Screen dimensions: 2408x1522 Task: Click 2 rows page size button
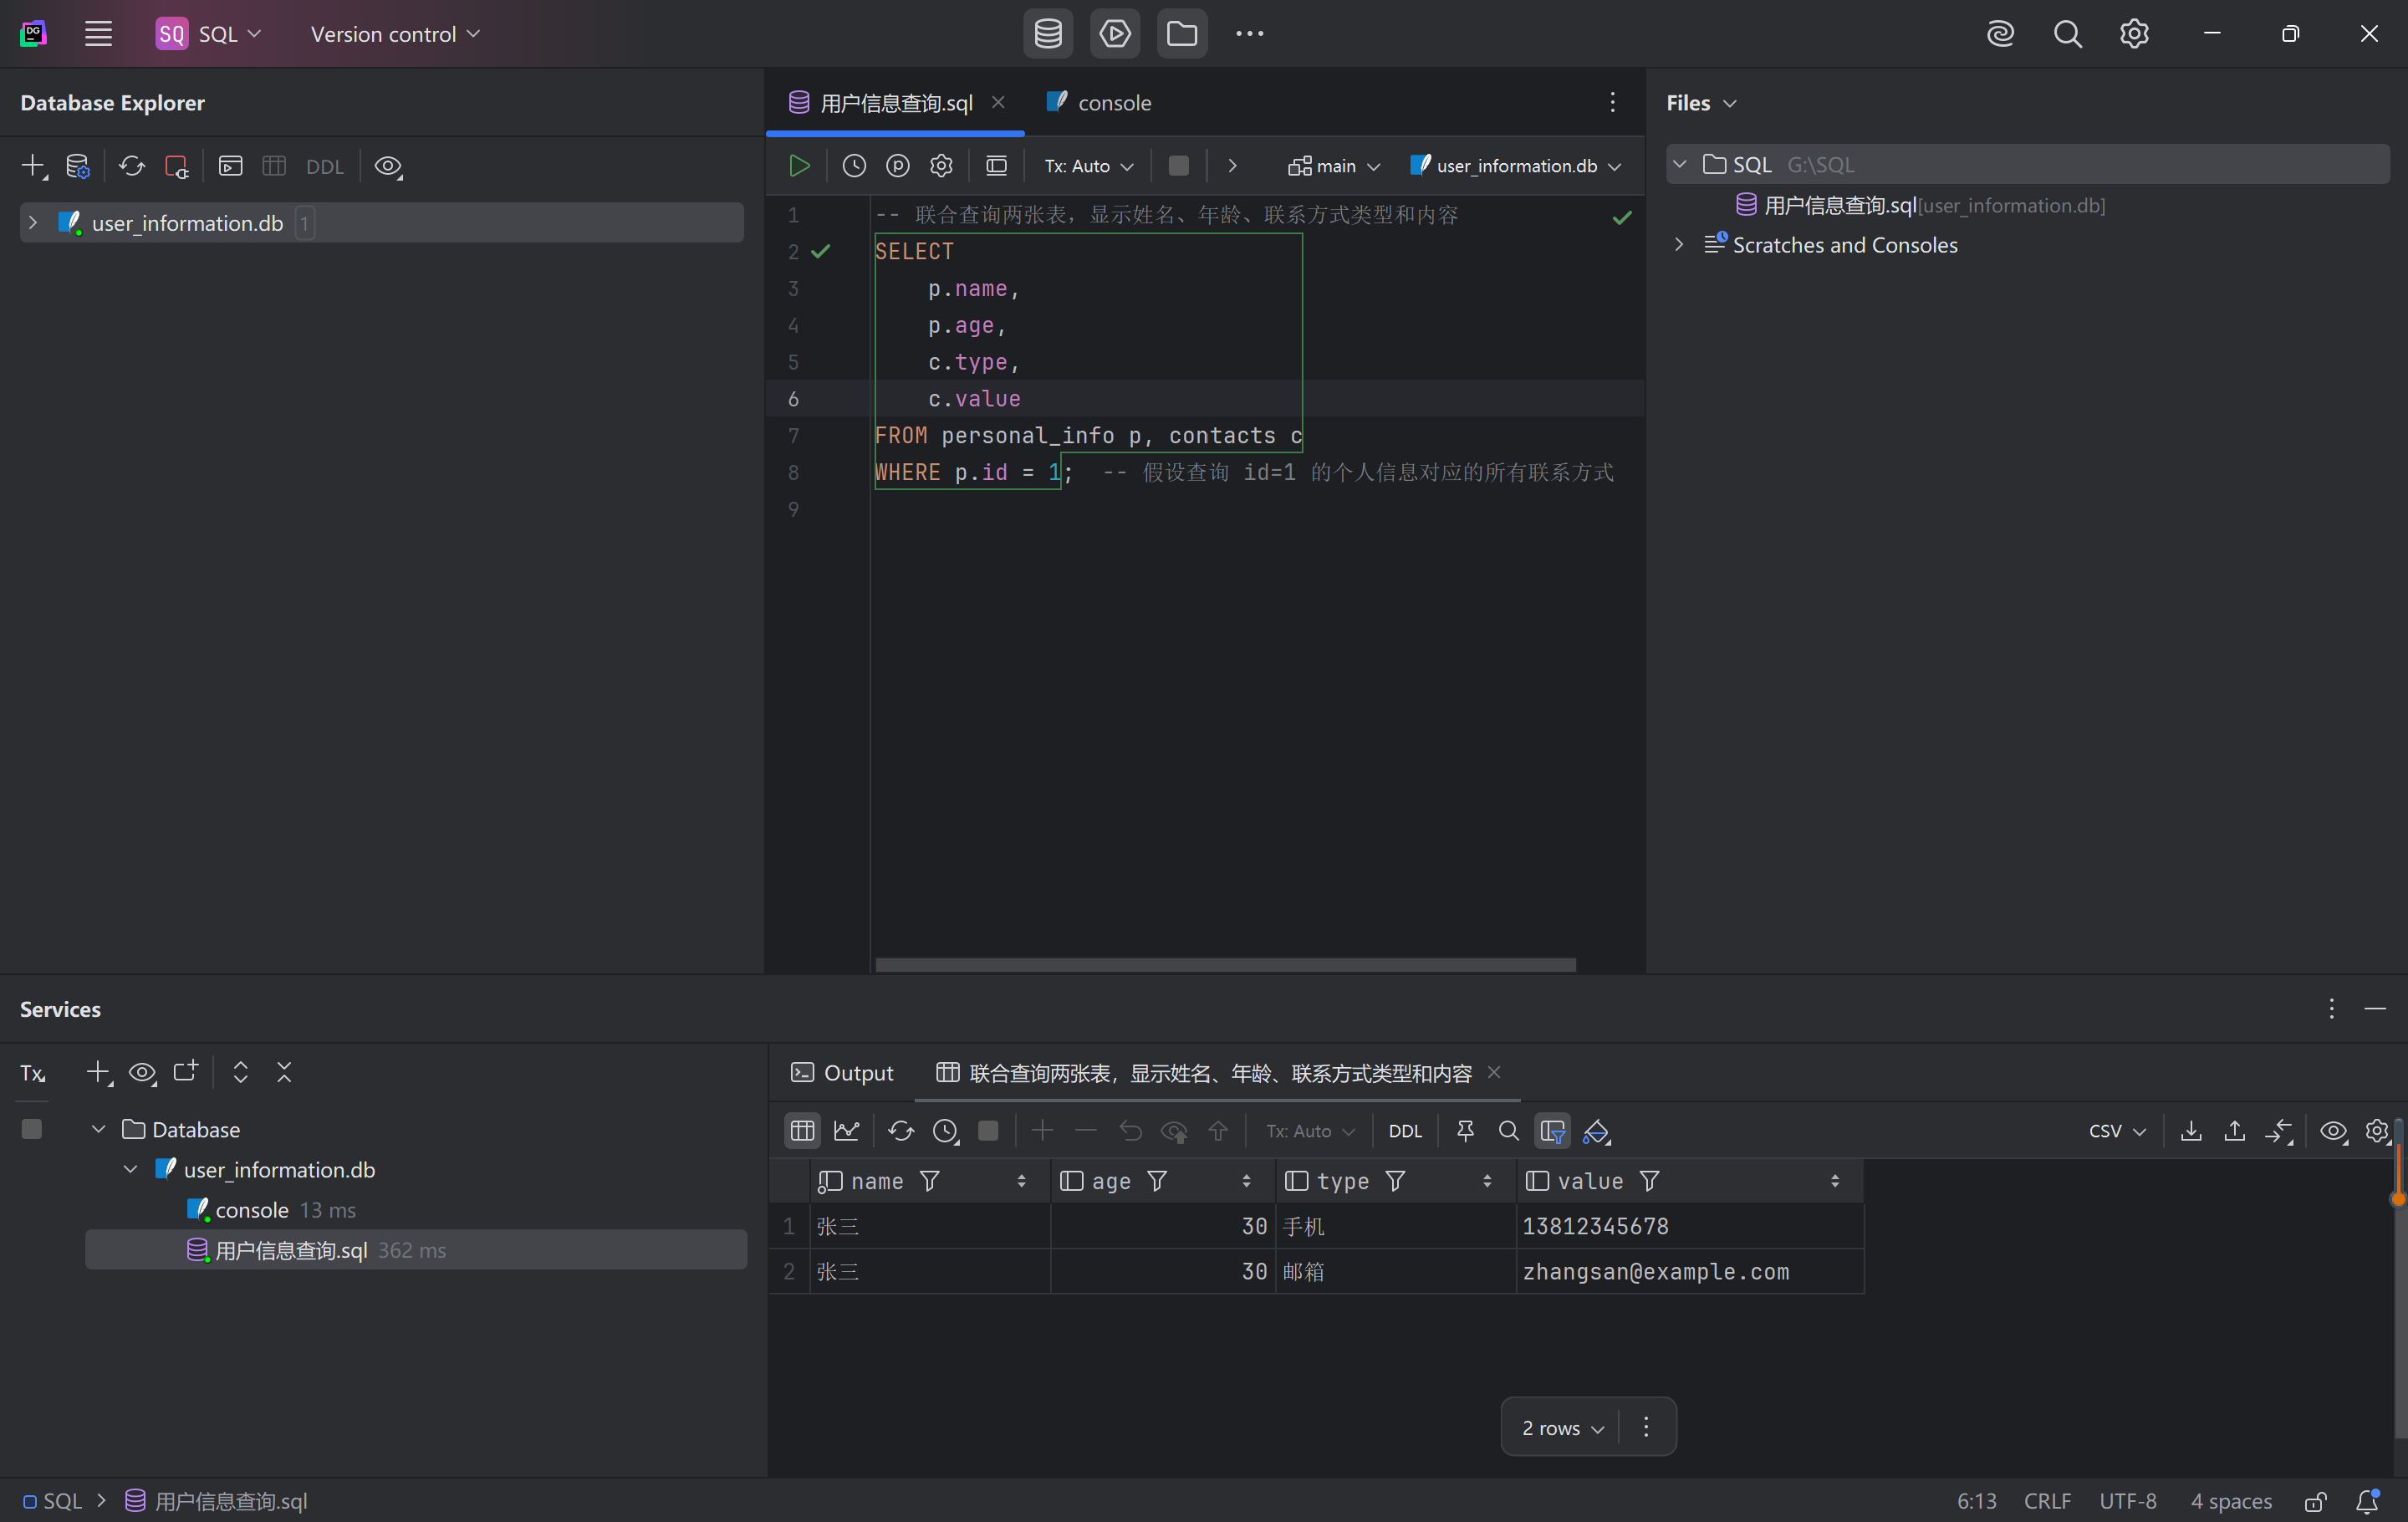(x=1562, y=1428)
